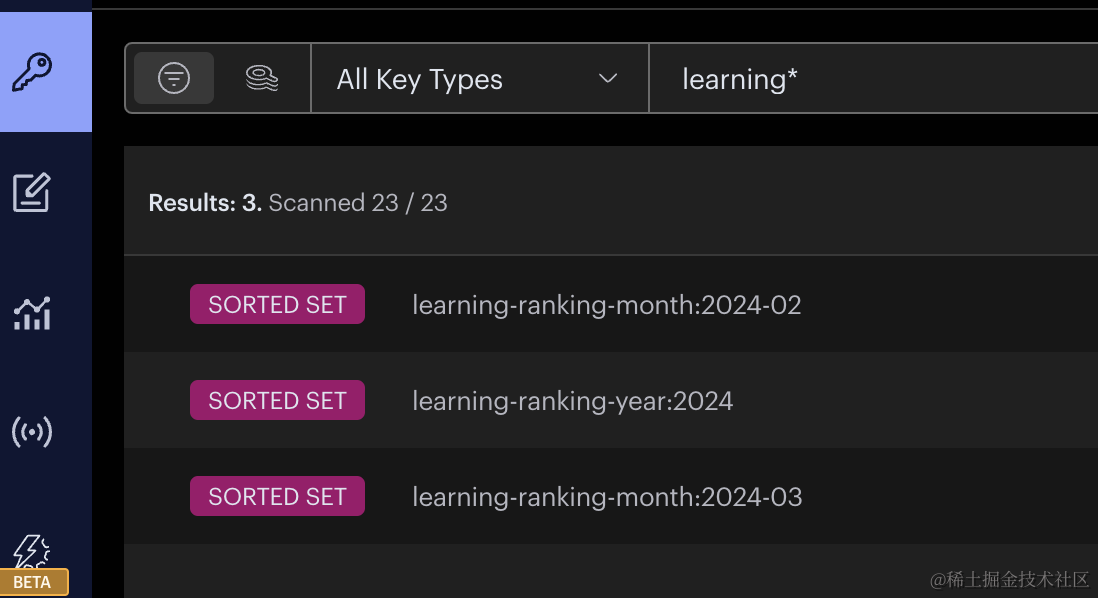Open key learning-ranking-month:2024-03

pos(606,497)
